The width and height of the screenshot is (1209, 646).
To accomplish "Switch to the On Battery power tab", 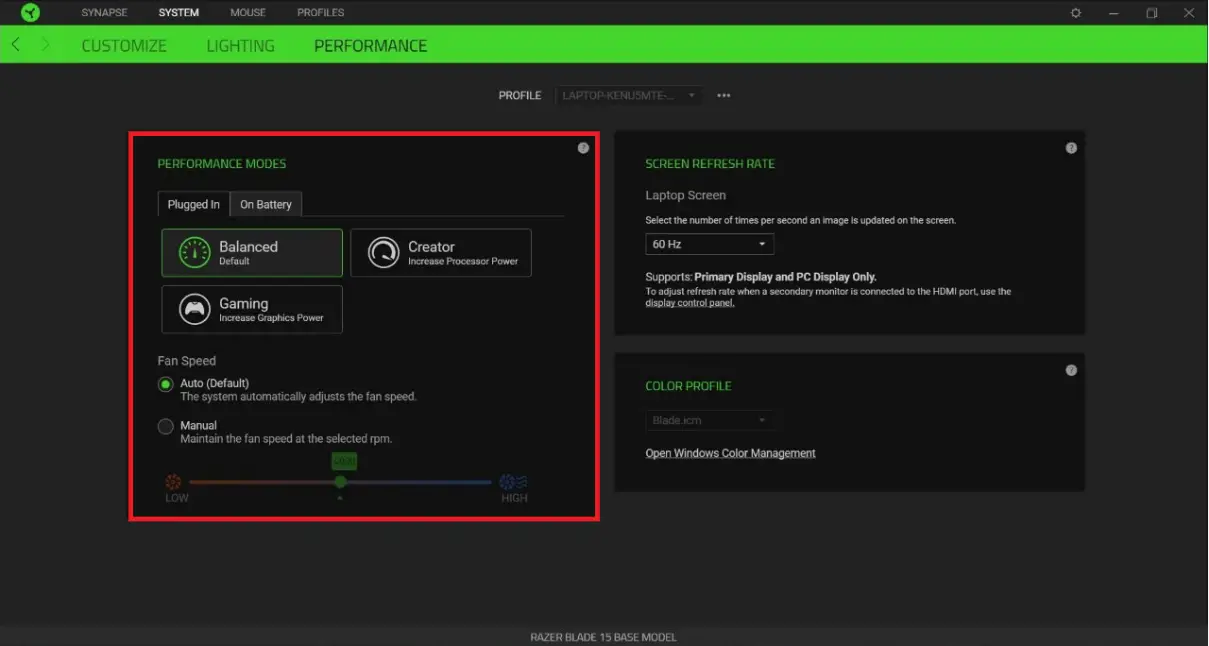I will (265, 204).
